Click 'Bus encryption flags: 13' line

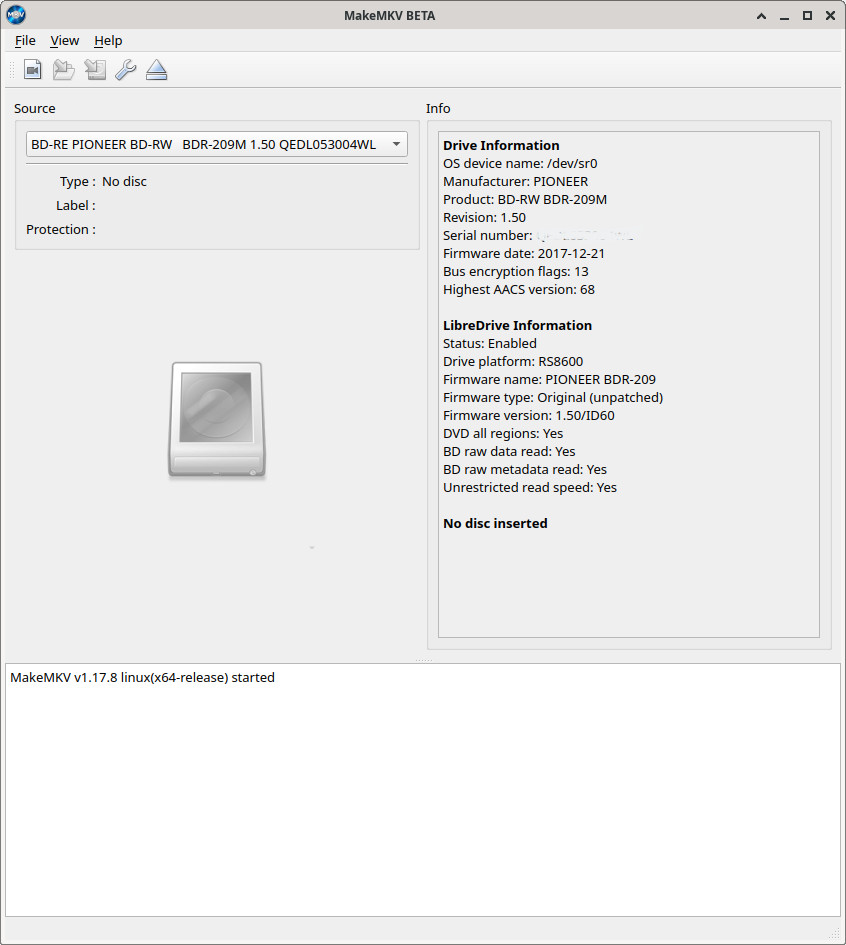pos(516,272)
